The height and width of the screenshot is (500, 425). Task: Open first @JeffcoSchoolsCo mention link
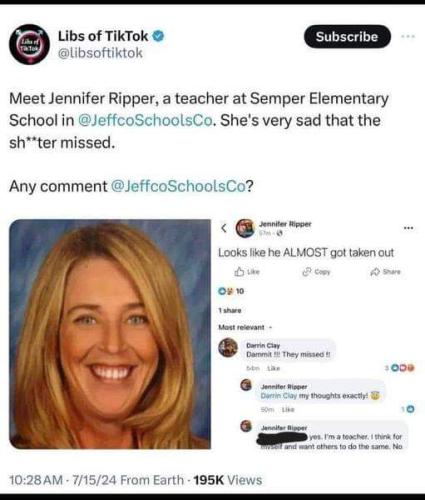pos(145,120)
